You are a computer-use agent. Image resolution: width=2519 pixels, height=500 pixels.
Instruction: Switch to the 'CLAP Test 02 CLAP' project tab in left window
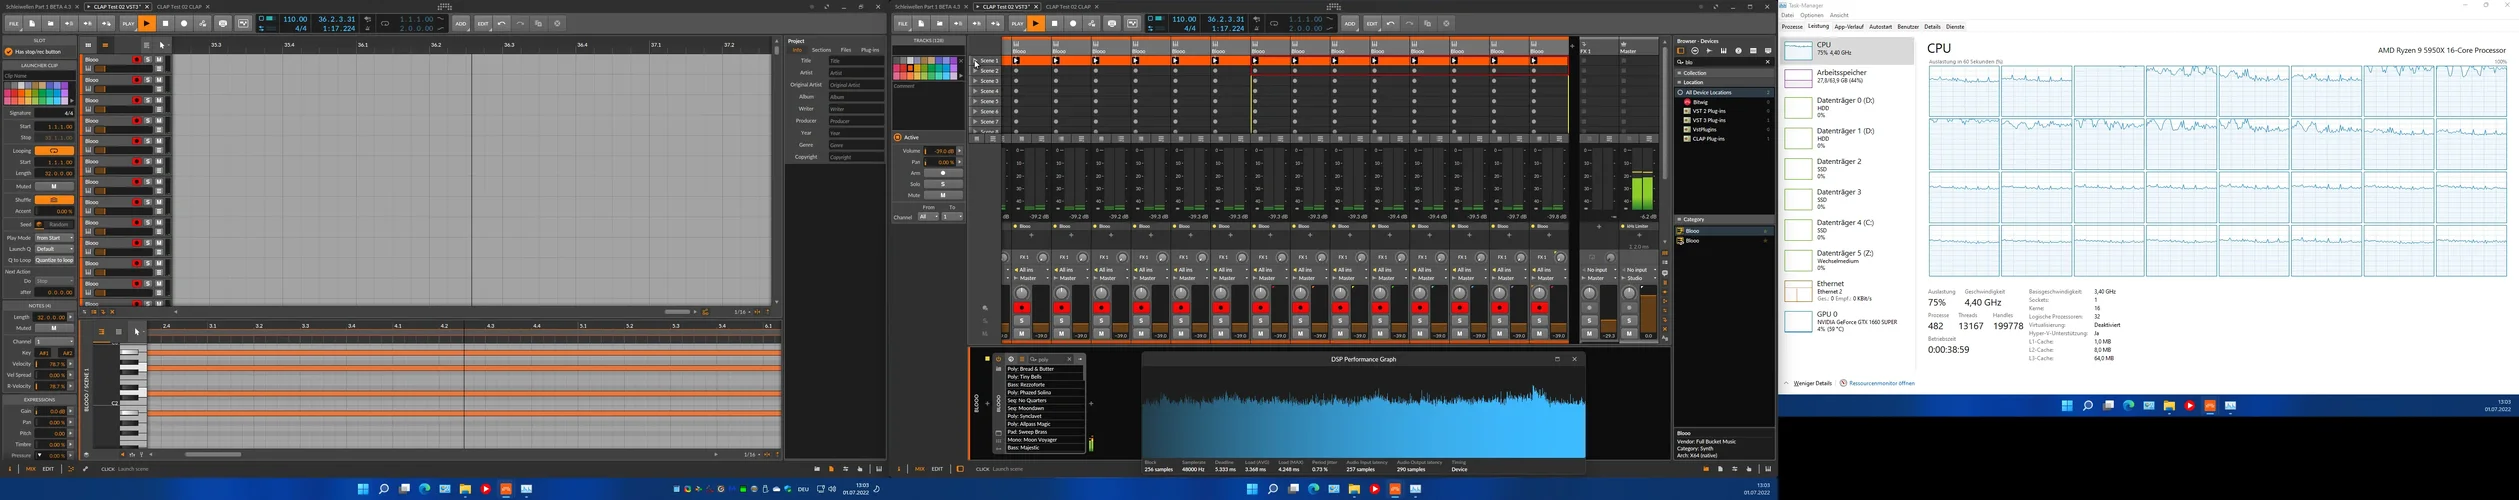[180, 6]
